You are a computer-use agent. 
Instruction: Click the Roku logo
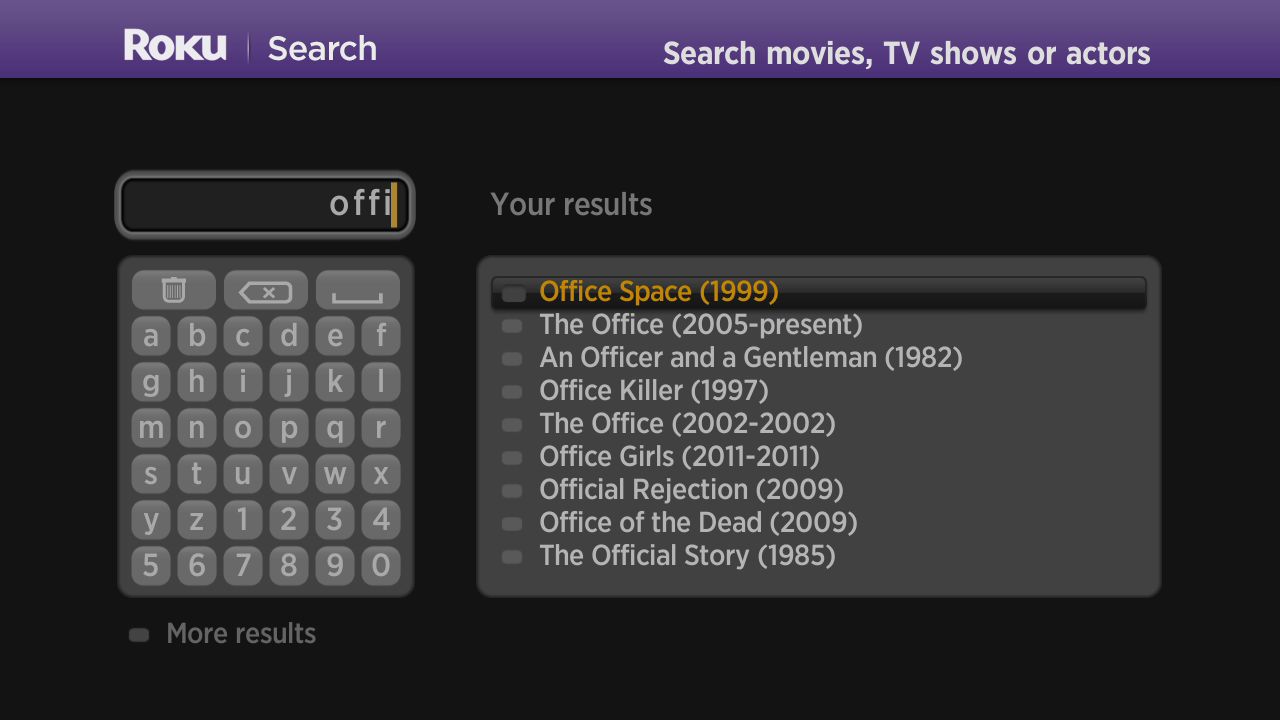(x=175, y=46)
